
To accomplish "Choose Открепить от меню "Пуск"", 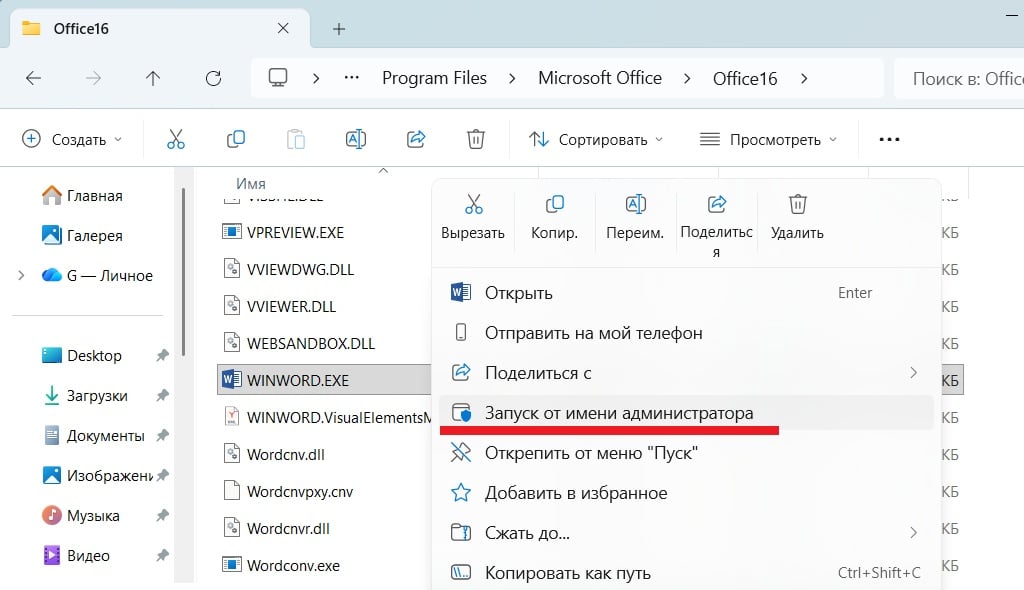I will point(686,453).
